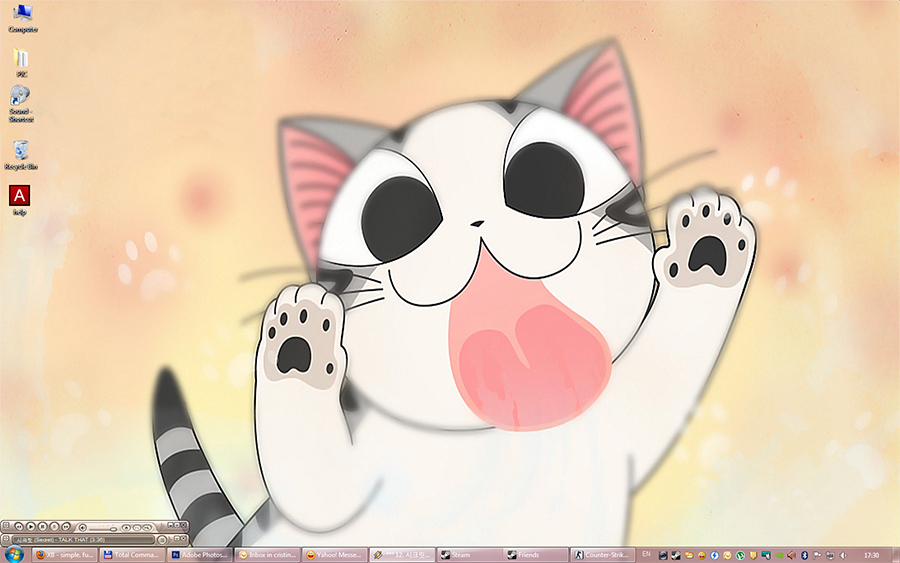Open the PIC folder on desktop
Image resolution: width=900 pixels, height=563 pixels.
coord(21,63)
